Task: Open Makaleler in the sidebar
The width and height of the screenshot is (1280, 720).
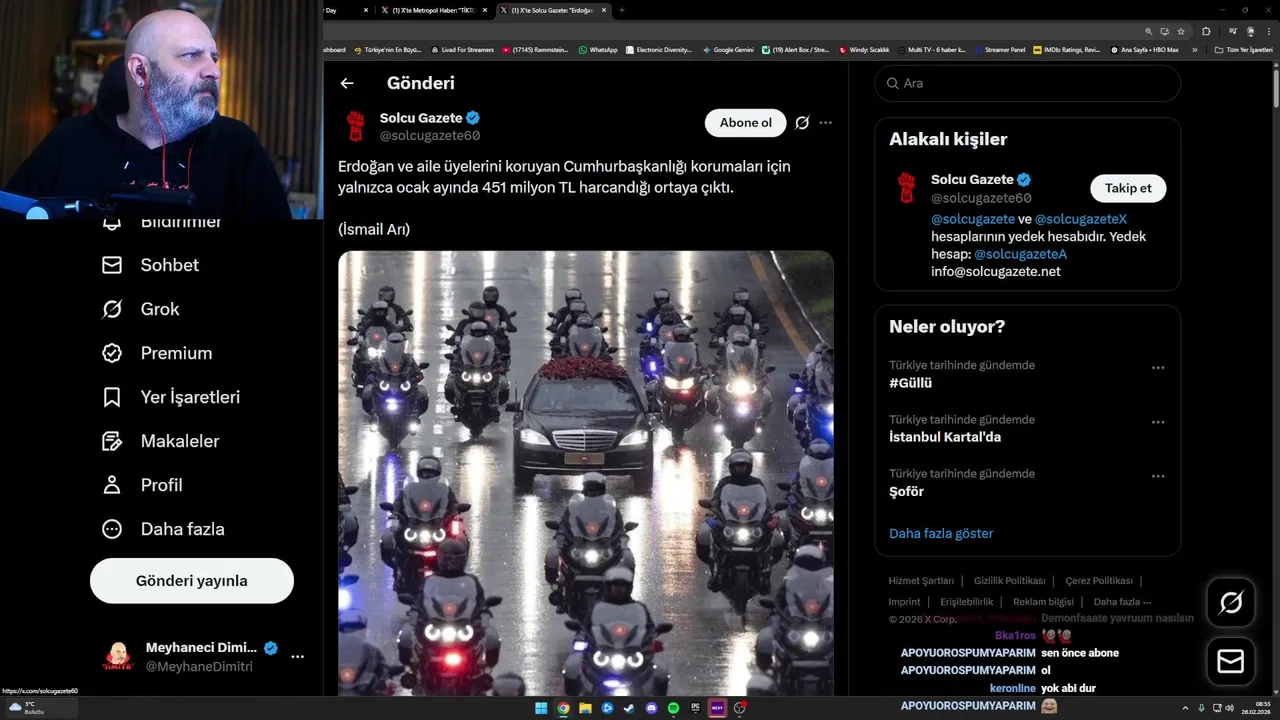Action: tap(160, 441)
